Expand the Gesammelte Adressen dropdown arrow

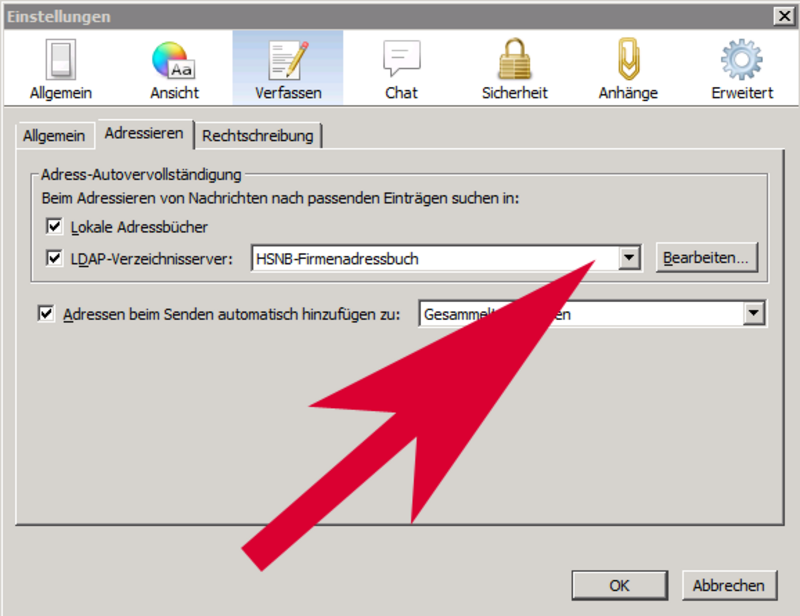point(754,313)
